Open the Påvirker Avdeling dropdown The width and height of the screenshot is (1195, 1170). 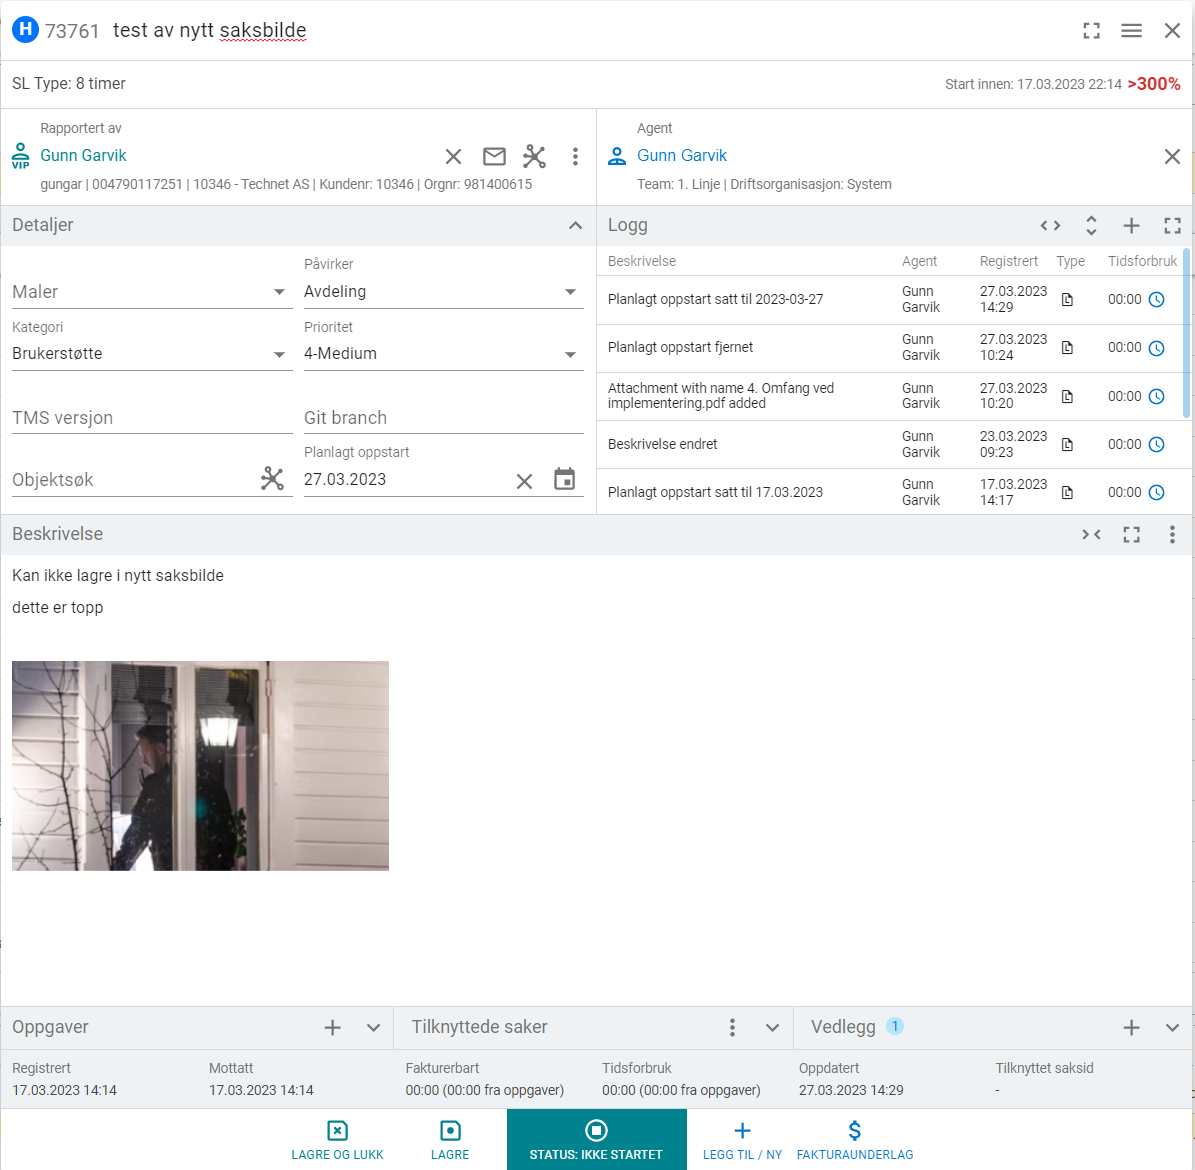click(444, 292)
